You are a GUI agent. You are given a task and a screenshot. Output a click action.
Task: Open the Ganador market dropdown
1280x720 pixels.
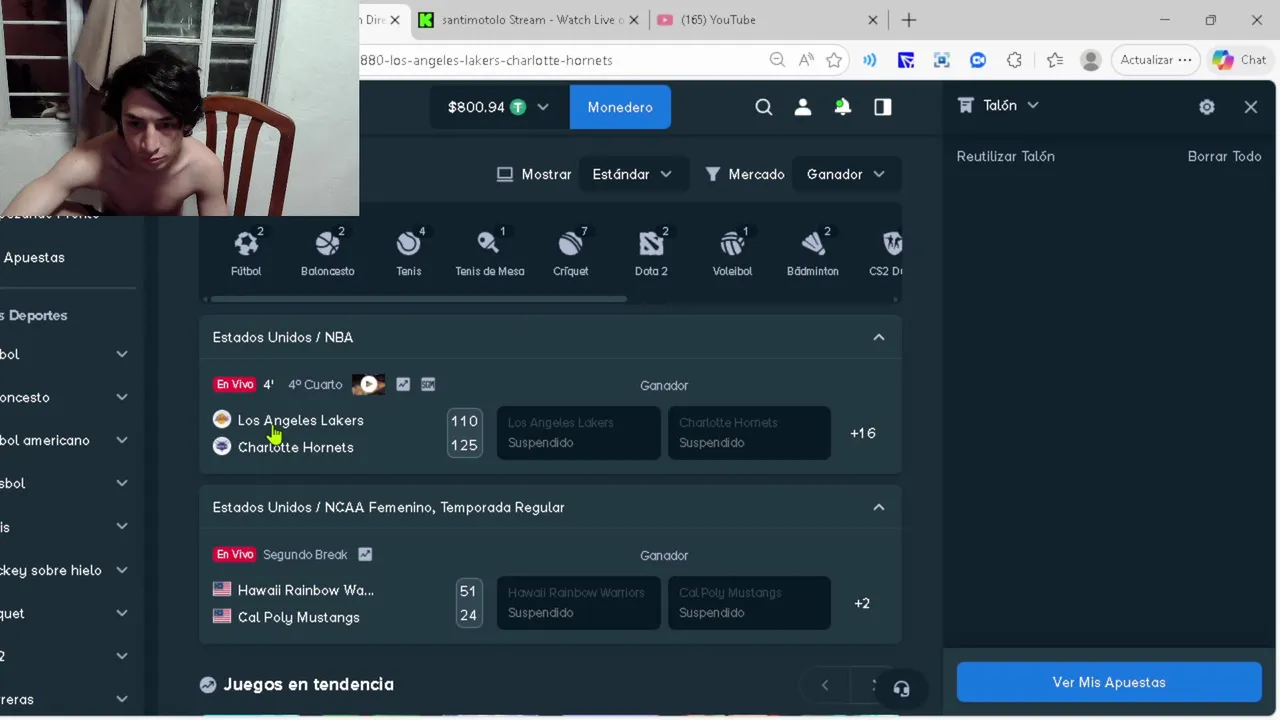tap(846, 174)
